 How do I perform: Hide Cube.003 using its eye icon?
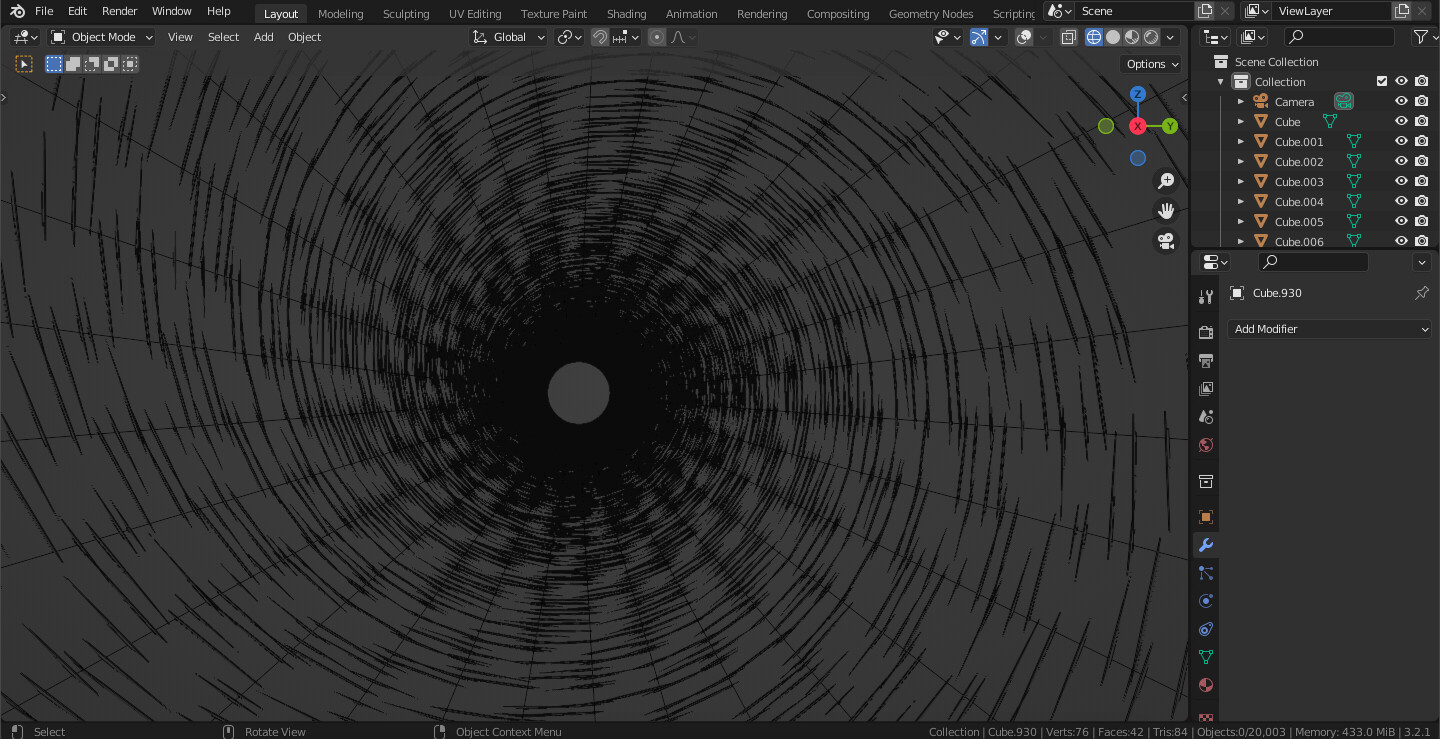point(1401,181)
